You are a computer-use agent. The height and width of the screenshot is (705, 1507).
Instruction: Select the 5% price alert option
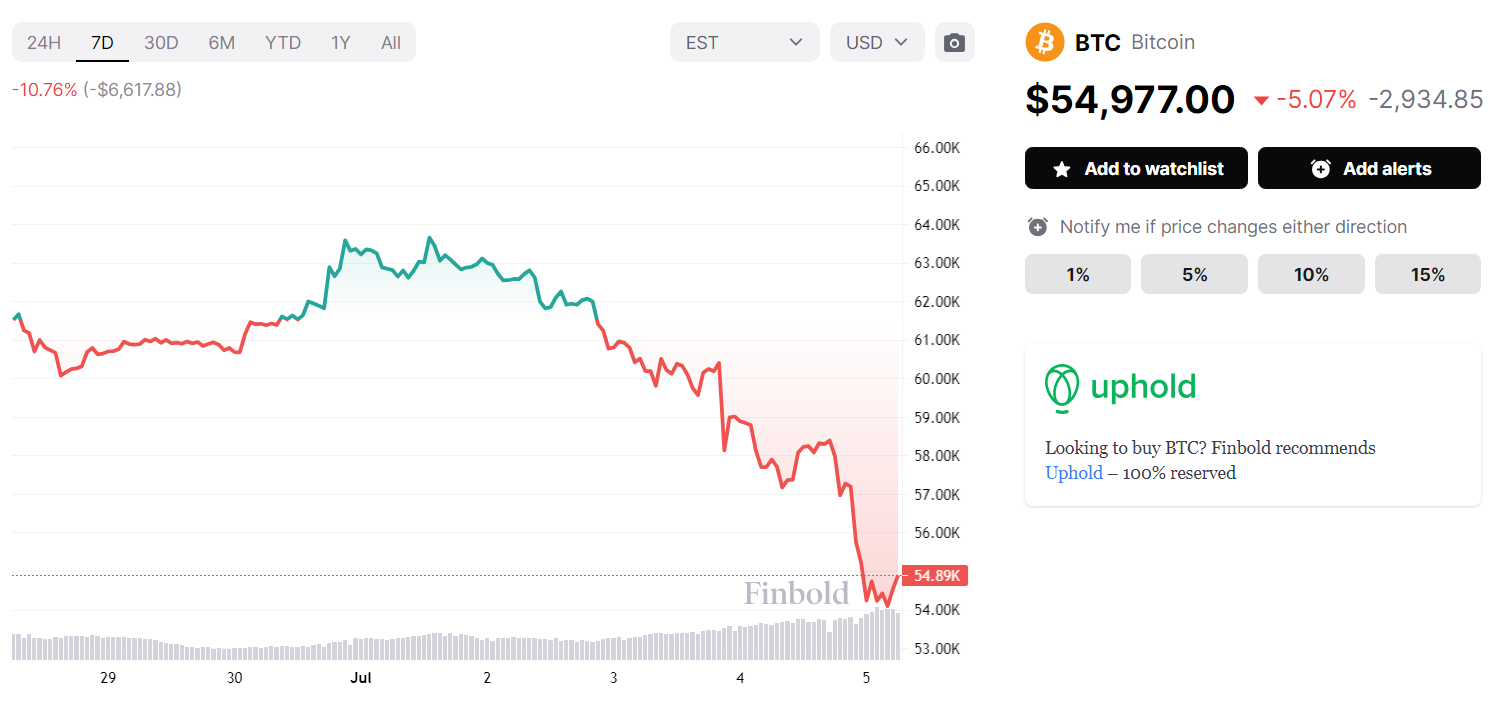pos(1195,274)
